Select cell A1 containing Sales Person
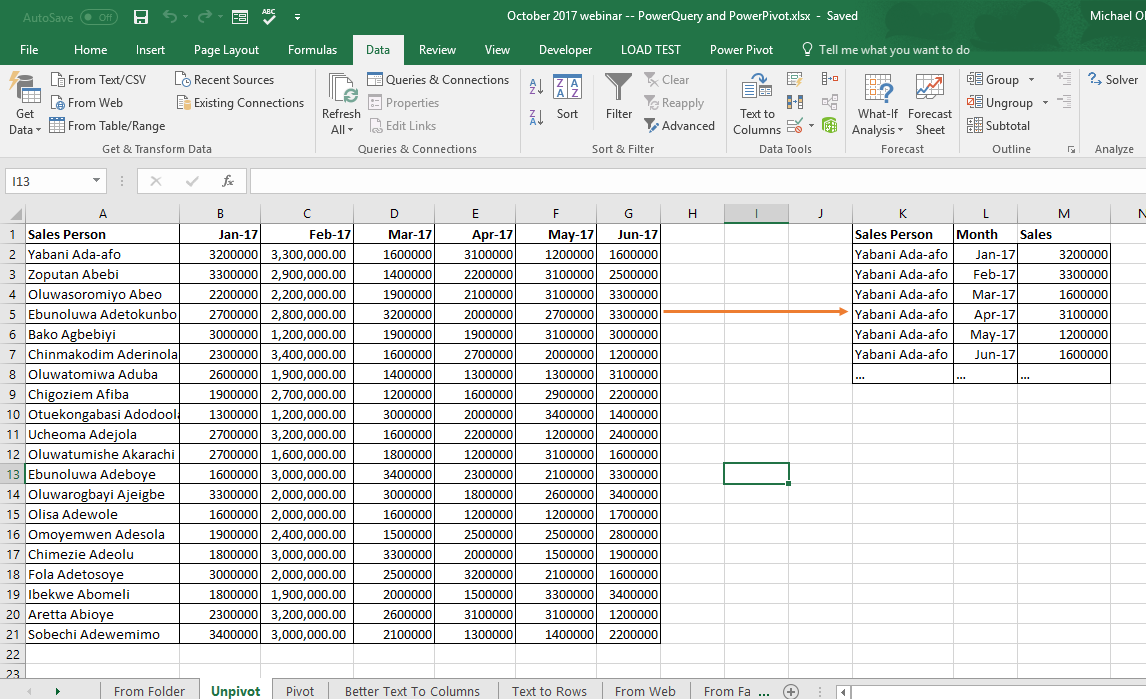Viewport: 1146px width, 699px height. click(x=103, y=234)
